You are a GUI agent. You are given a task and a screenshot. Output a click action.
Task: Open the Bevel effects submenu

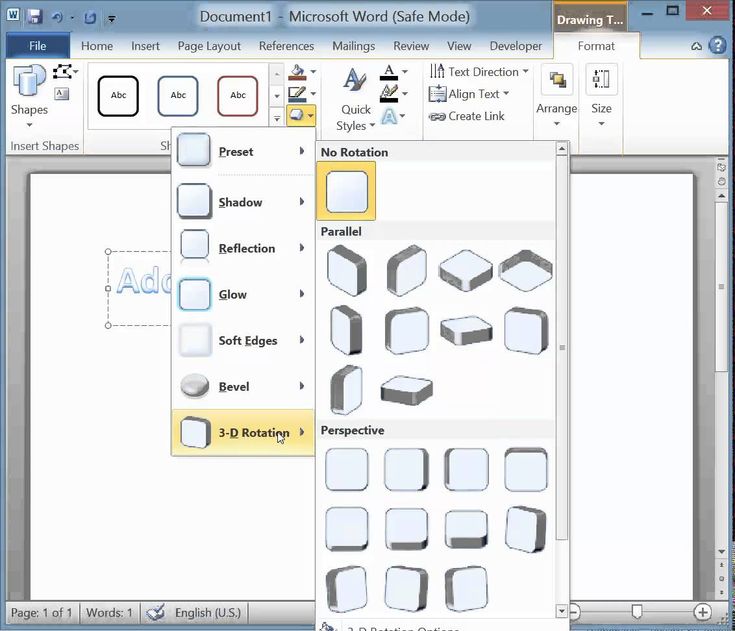tap(242, 387)
